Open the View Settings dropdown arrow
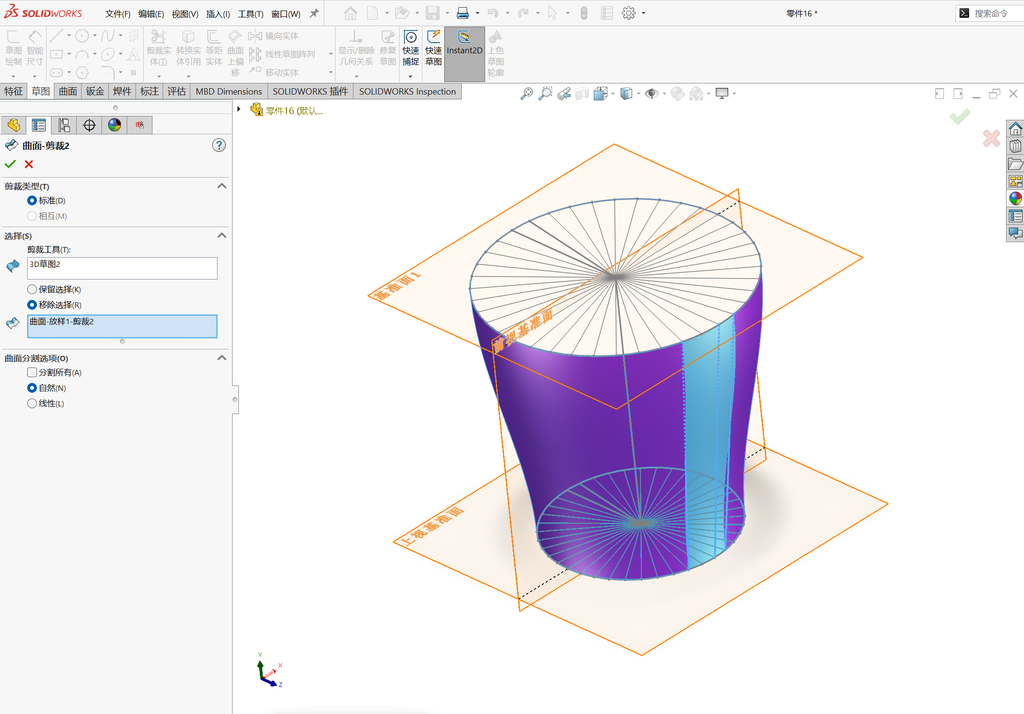This screenshot has width=1024, height=714. click(x=734, y=94)
